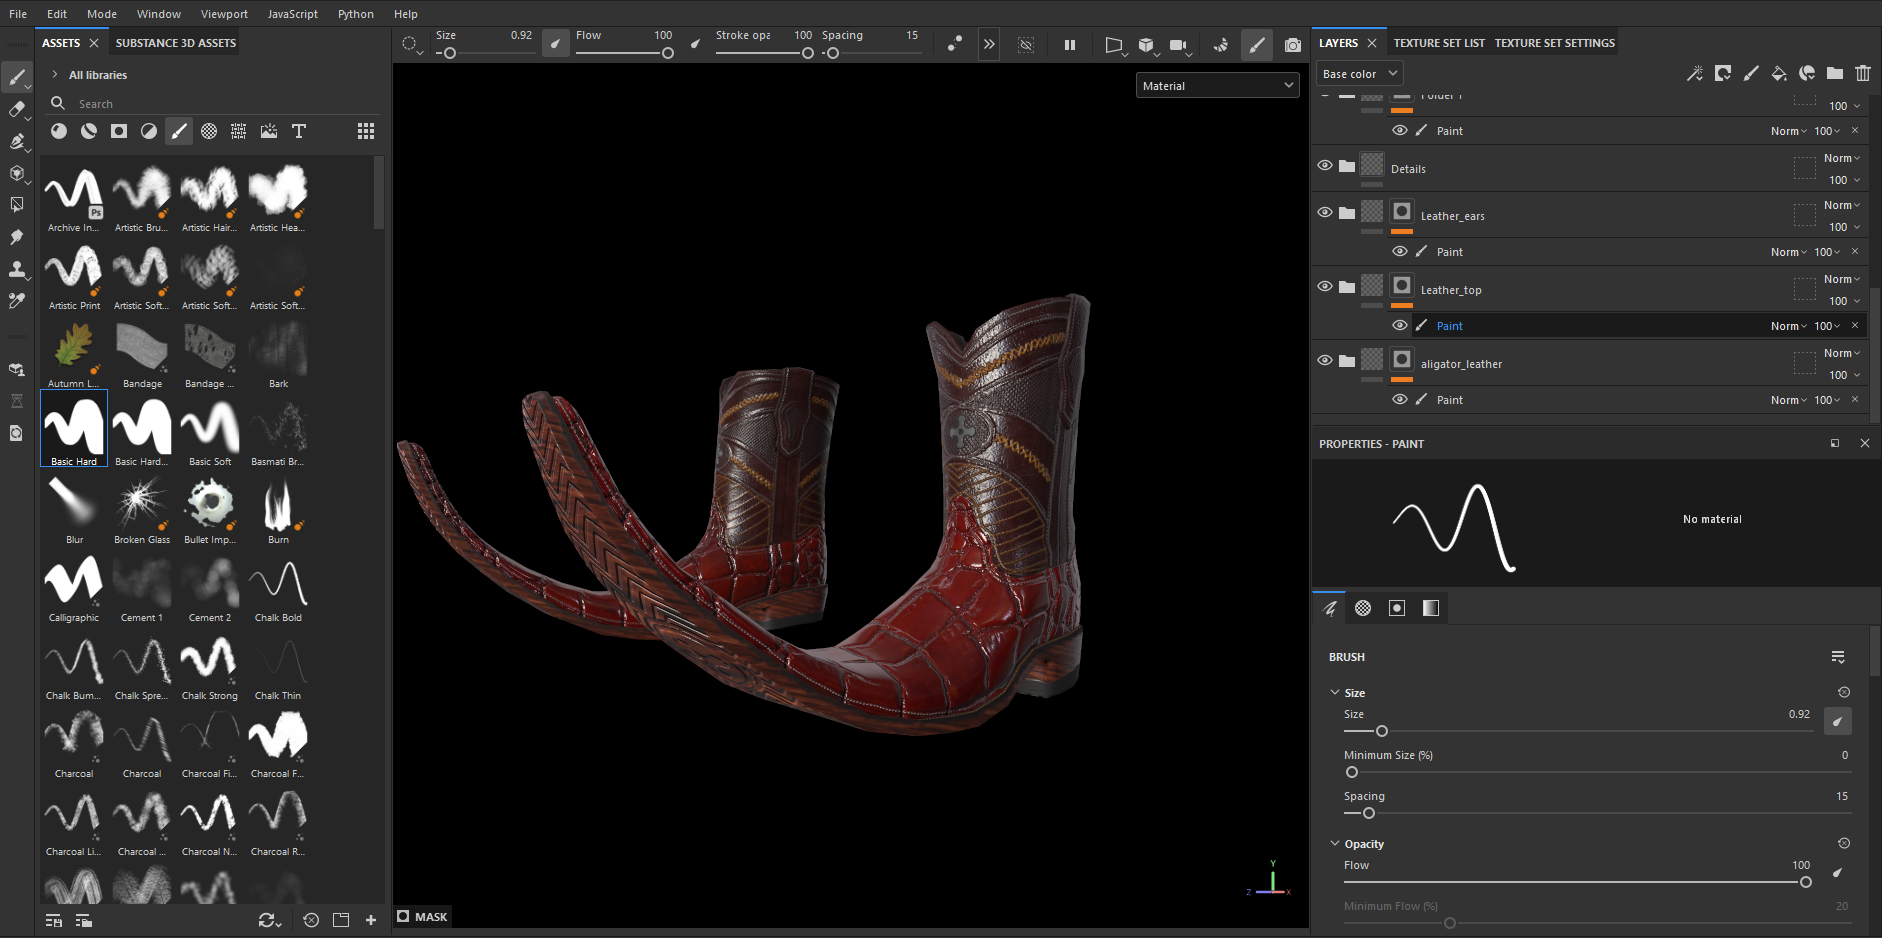
Task: Switch to Texture Set Settings tab
Action: pyautogui.click(x=1554, y=43)
